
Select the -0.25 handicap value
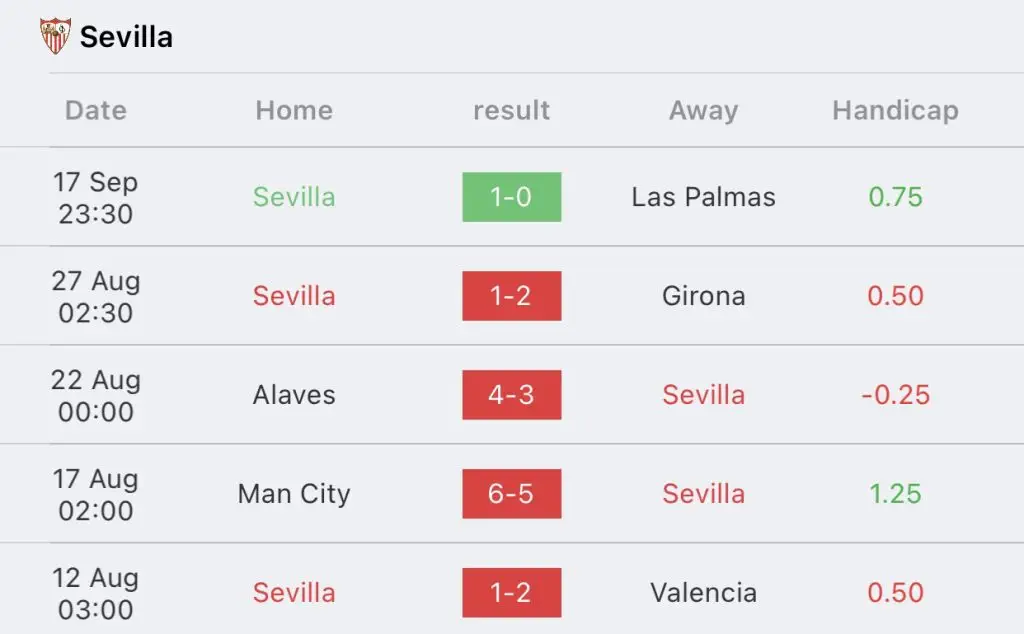895,394
